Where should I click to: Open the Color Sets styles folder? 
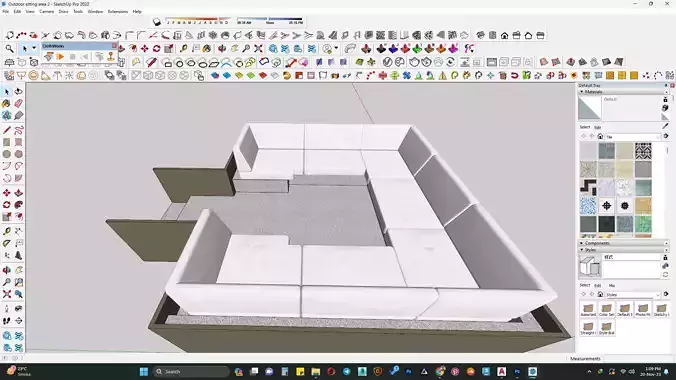[x=606, y=309]
